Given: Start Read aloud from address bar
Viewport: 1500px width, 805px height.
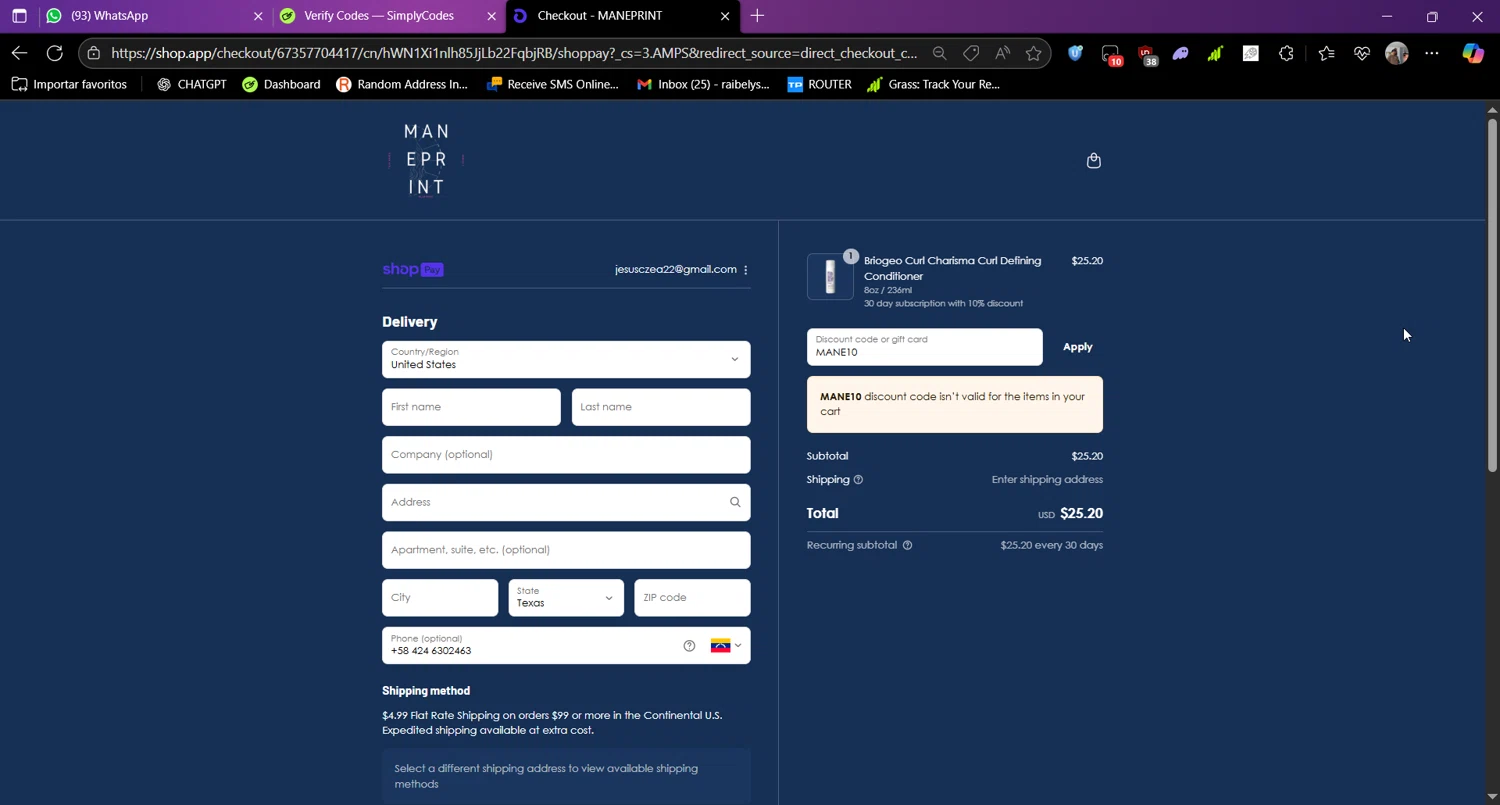Looking at the screenshot, I should click(1002, 53).
